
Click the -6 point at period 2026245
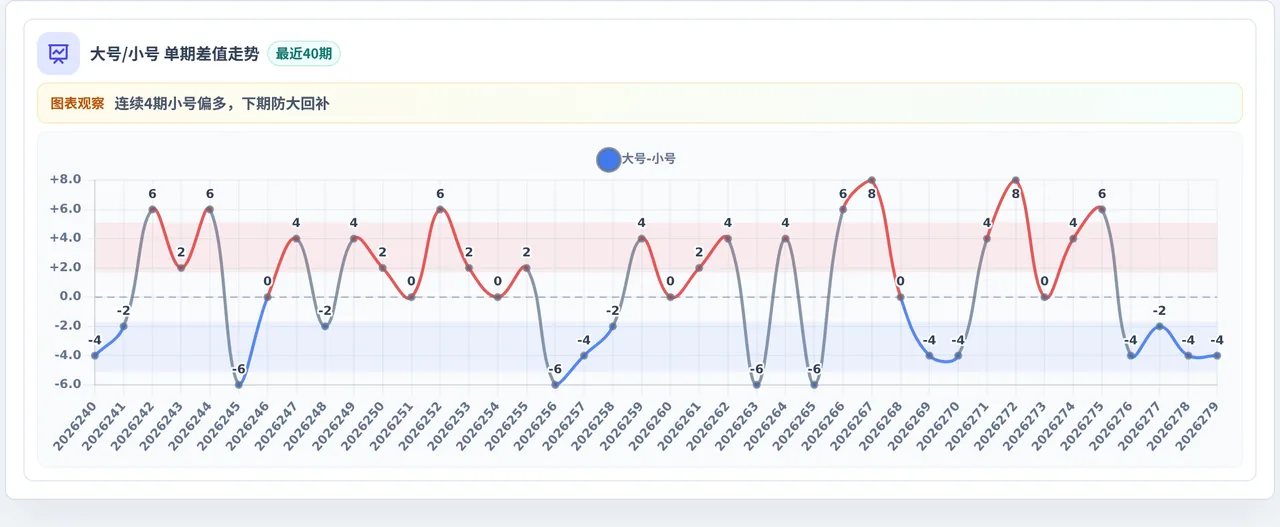pos(239,385)
